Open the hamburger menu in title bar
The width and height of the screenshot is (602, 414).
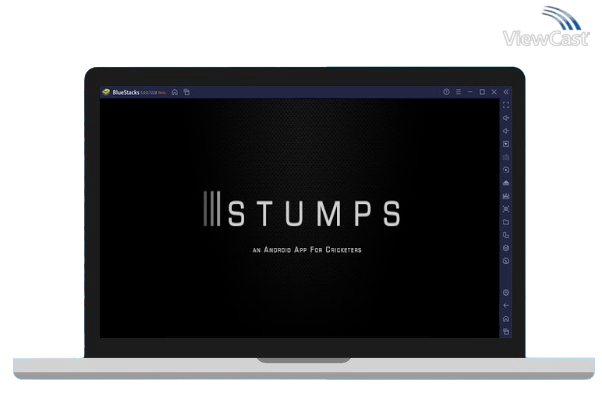point(458,92)
